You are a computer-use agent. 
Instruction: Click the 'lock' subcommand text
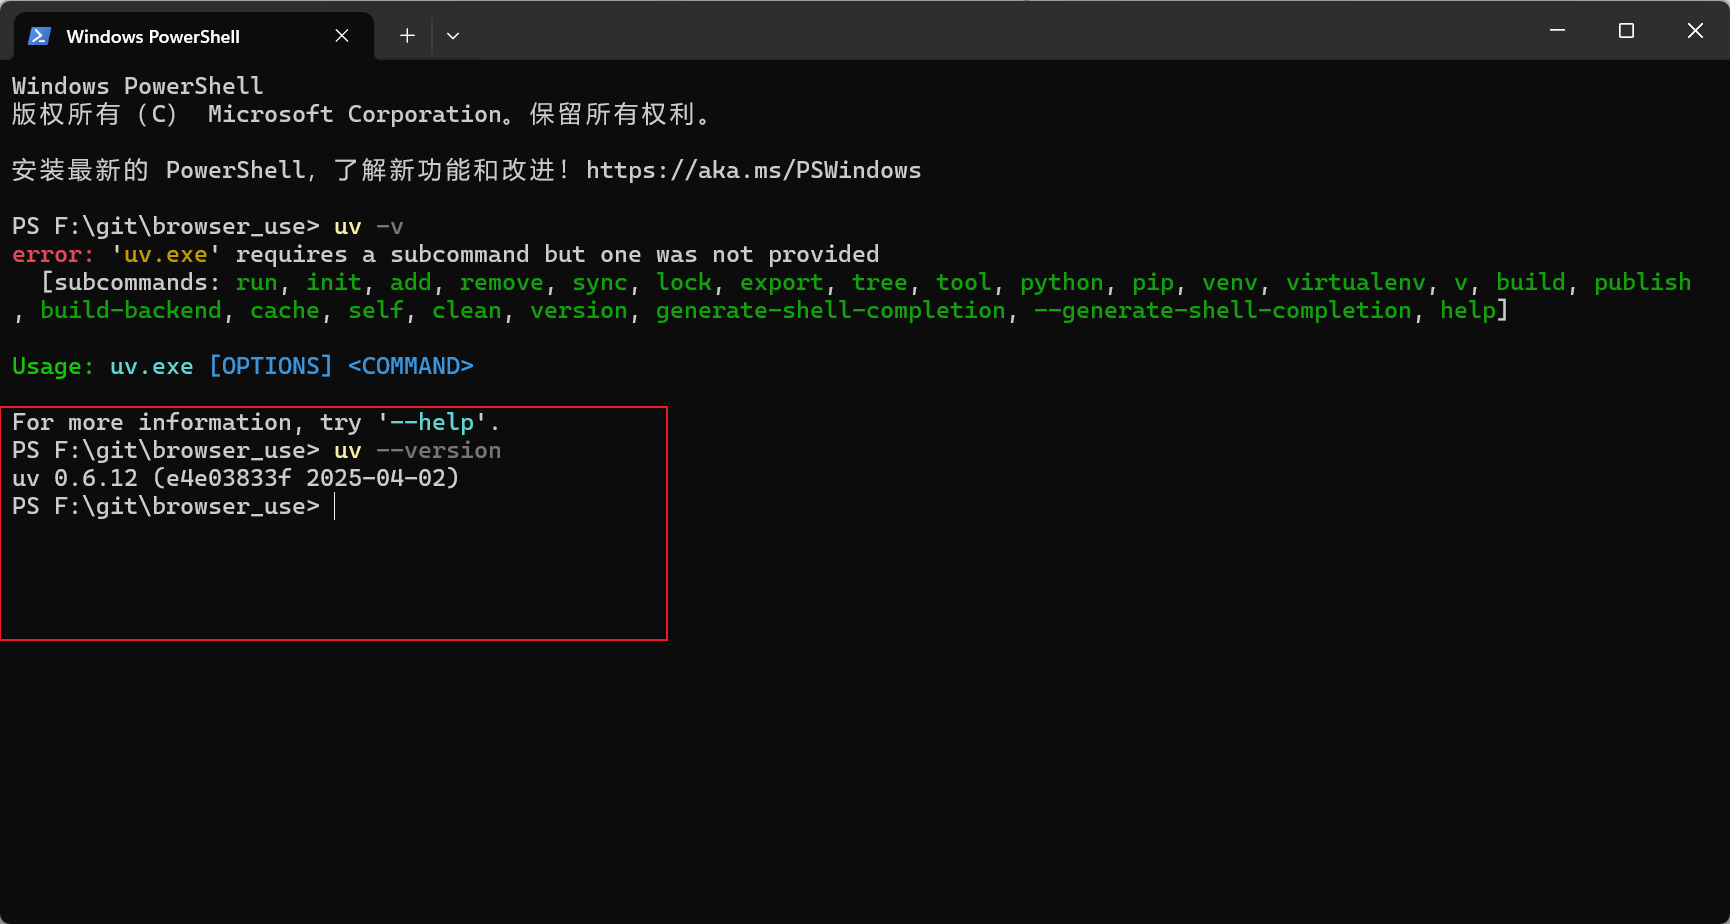[683, 282]
